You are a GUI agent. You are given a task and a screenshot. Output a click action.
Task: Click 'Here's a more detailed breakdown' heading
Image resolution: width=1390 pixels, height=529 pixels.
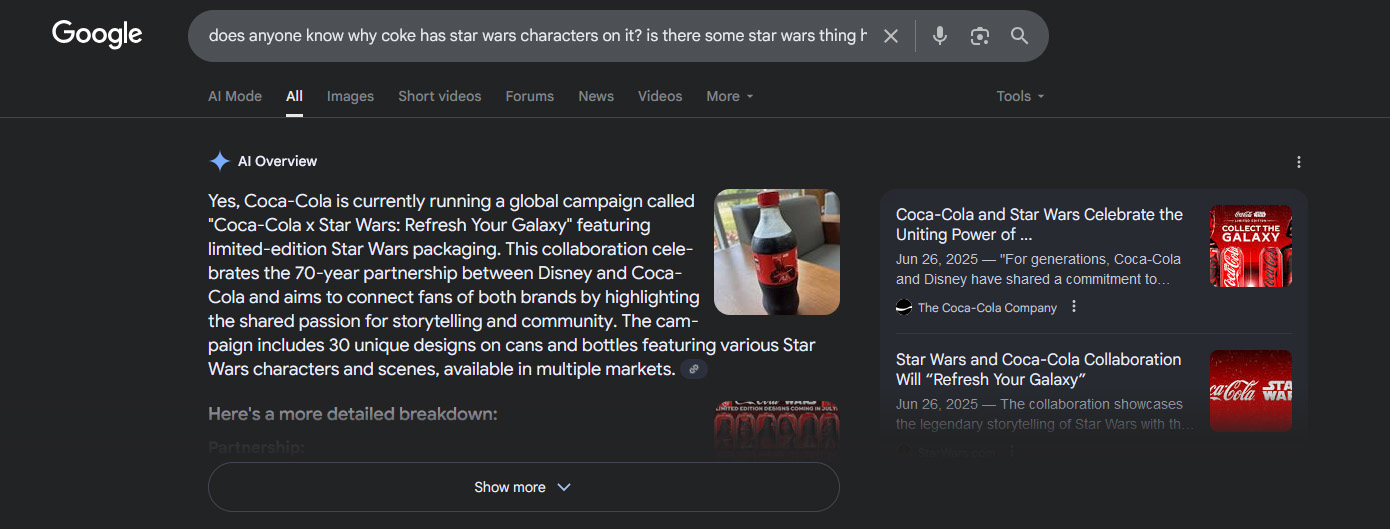[352, 413]
